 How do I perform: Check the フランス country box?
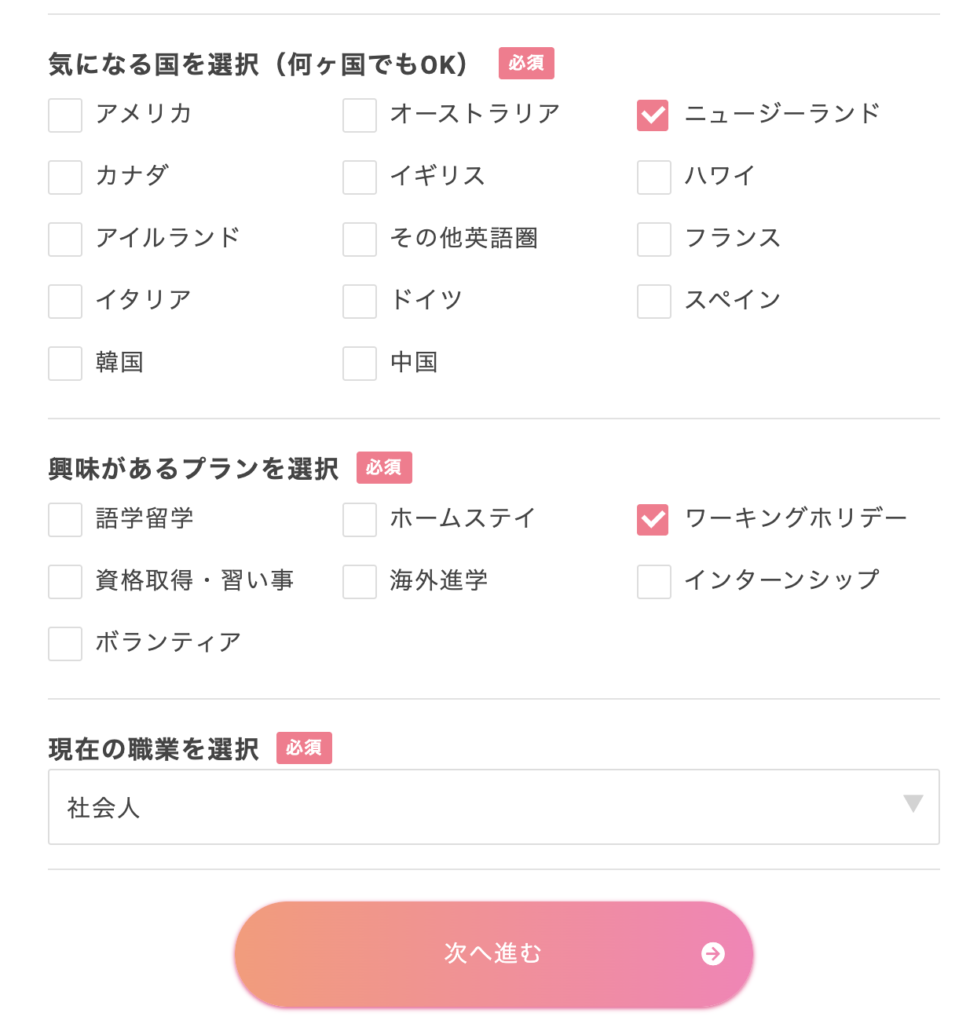coord(653,239)
